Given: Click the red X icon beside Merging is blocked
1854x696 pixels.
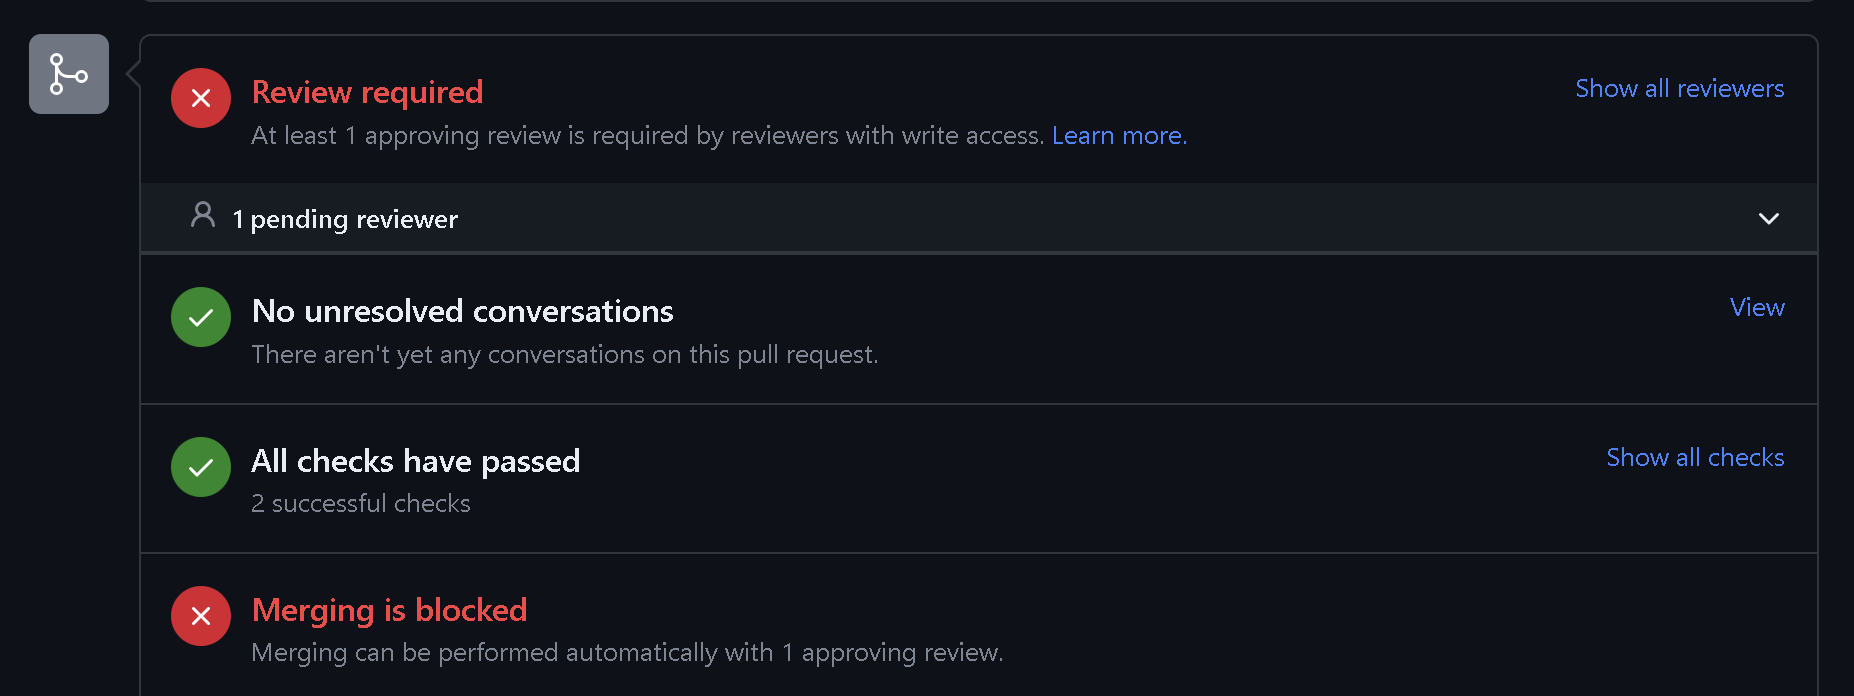Looking at the screenshot, I should click(201, 616).
